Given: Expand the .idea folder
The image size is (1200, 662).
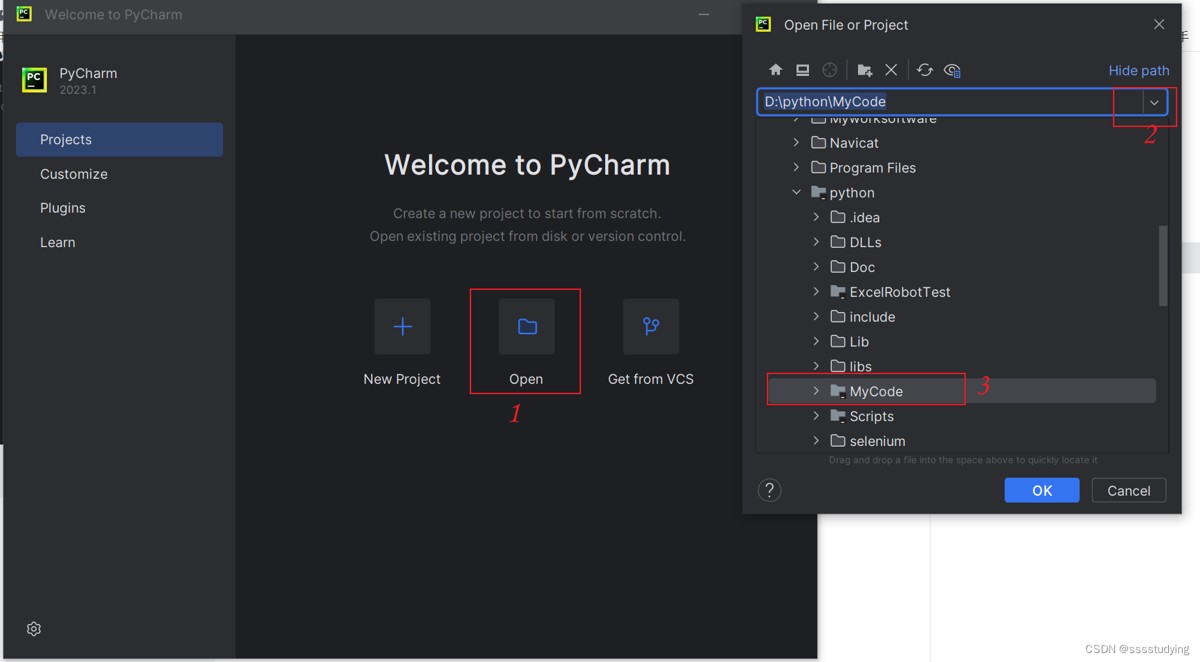Looking at the screenshot, I should 816,217.
